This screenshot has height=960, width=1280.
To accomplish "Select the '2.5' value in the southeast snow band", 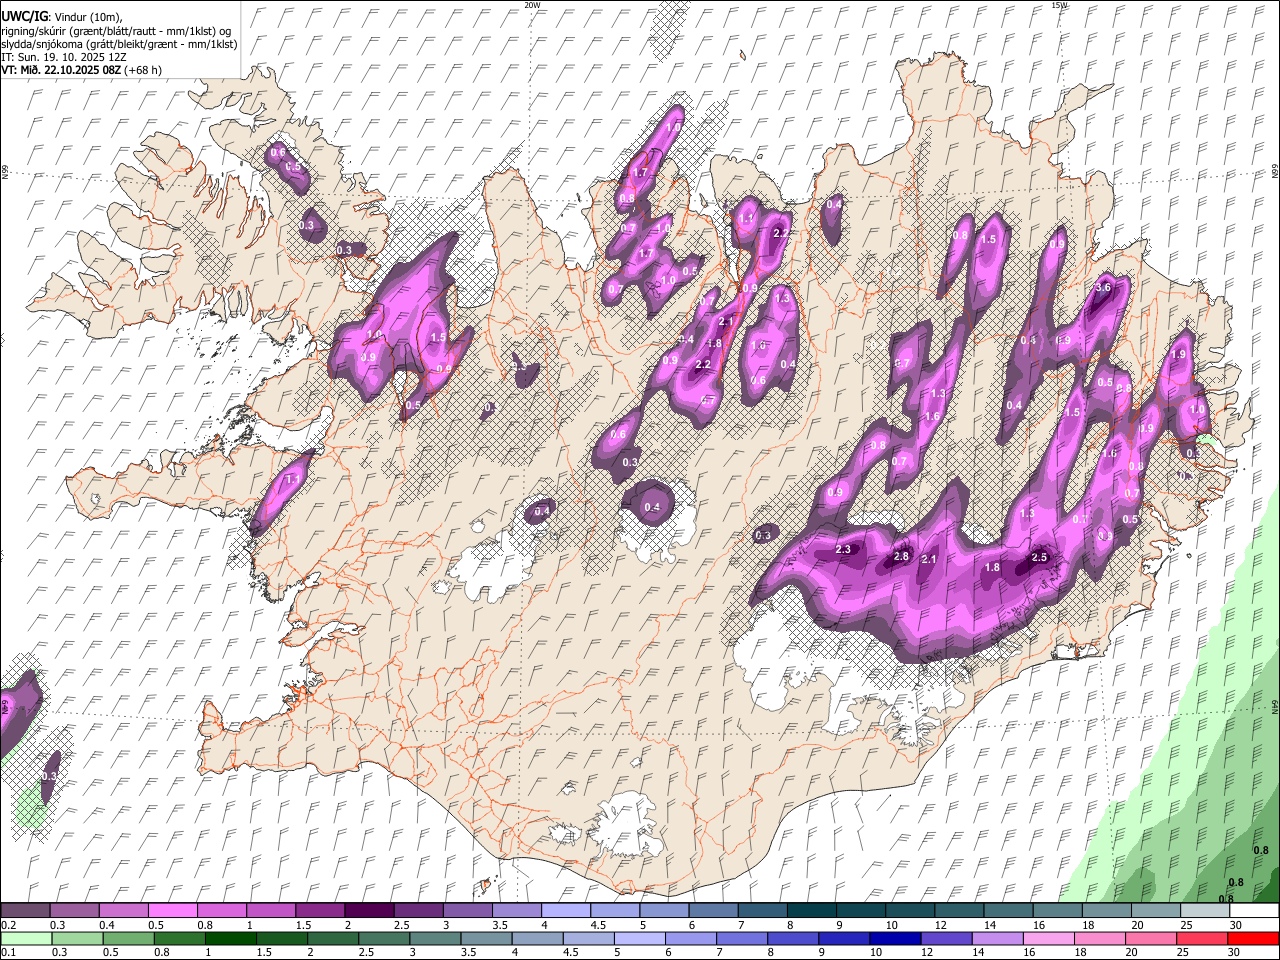I will coord(1039,557).
